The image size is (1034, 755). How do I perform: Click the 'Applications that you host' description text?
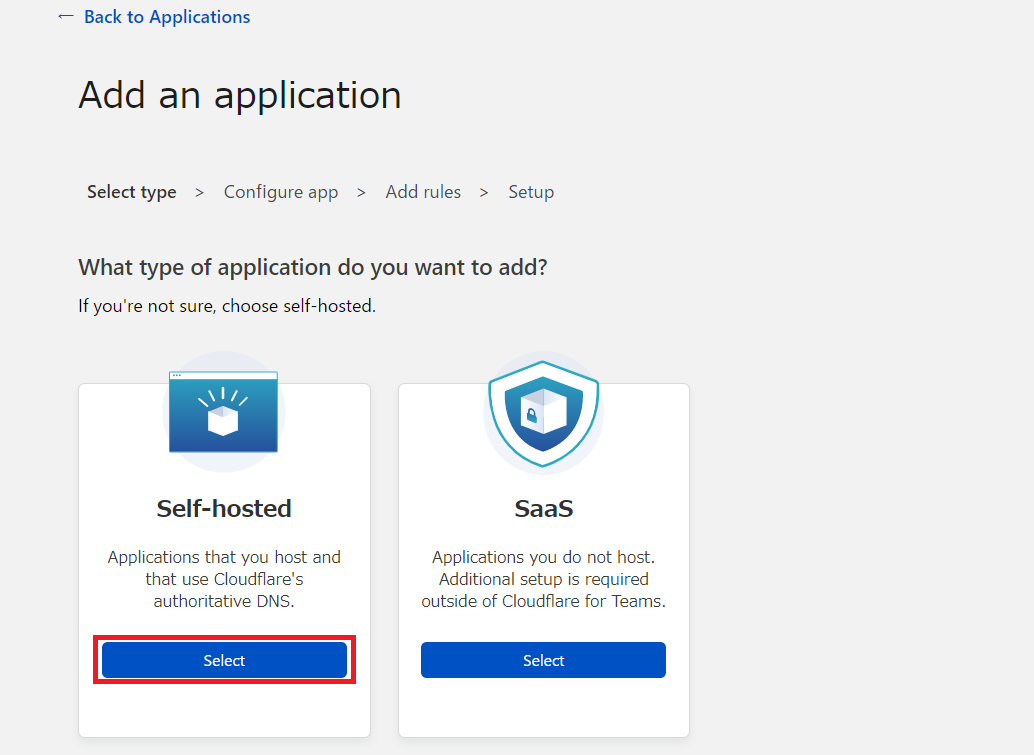[224, 579]
